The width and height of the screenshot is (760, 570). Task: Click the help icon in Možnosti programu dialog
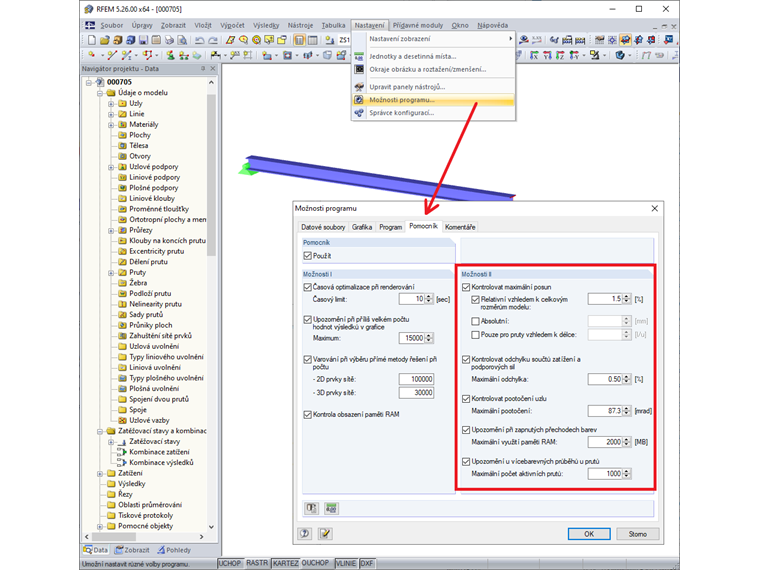[x=305, y=534]
